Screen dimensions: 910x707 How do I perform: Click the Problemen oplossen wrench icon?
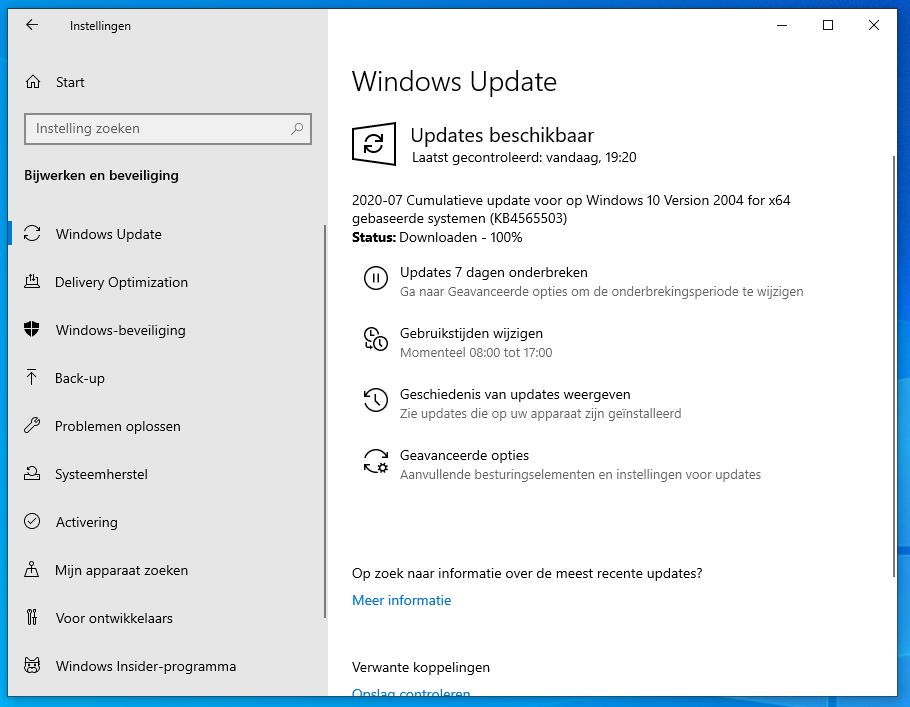pos(32,426)
